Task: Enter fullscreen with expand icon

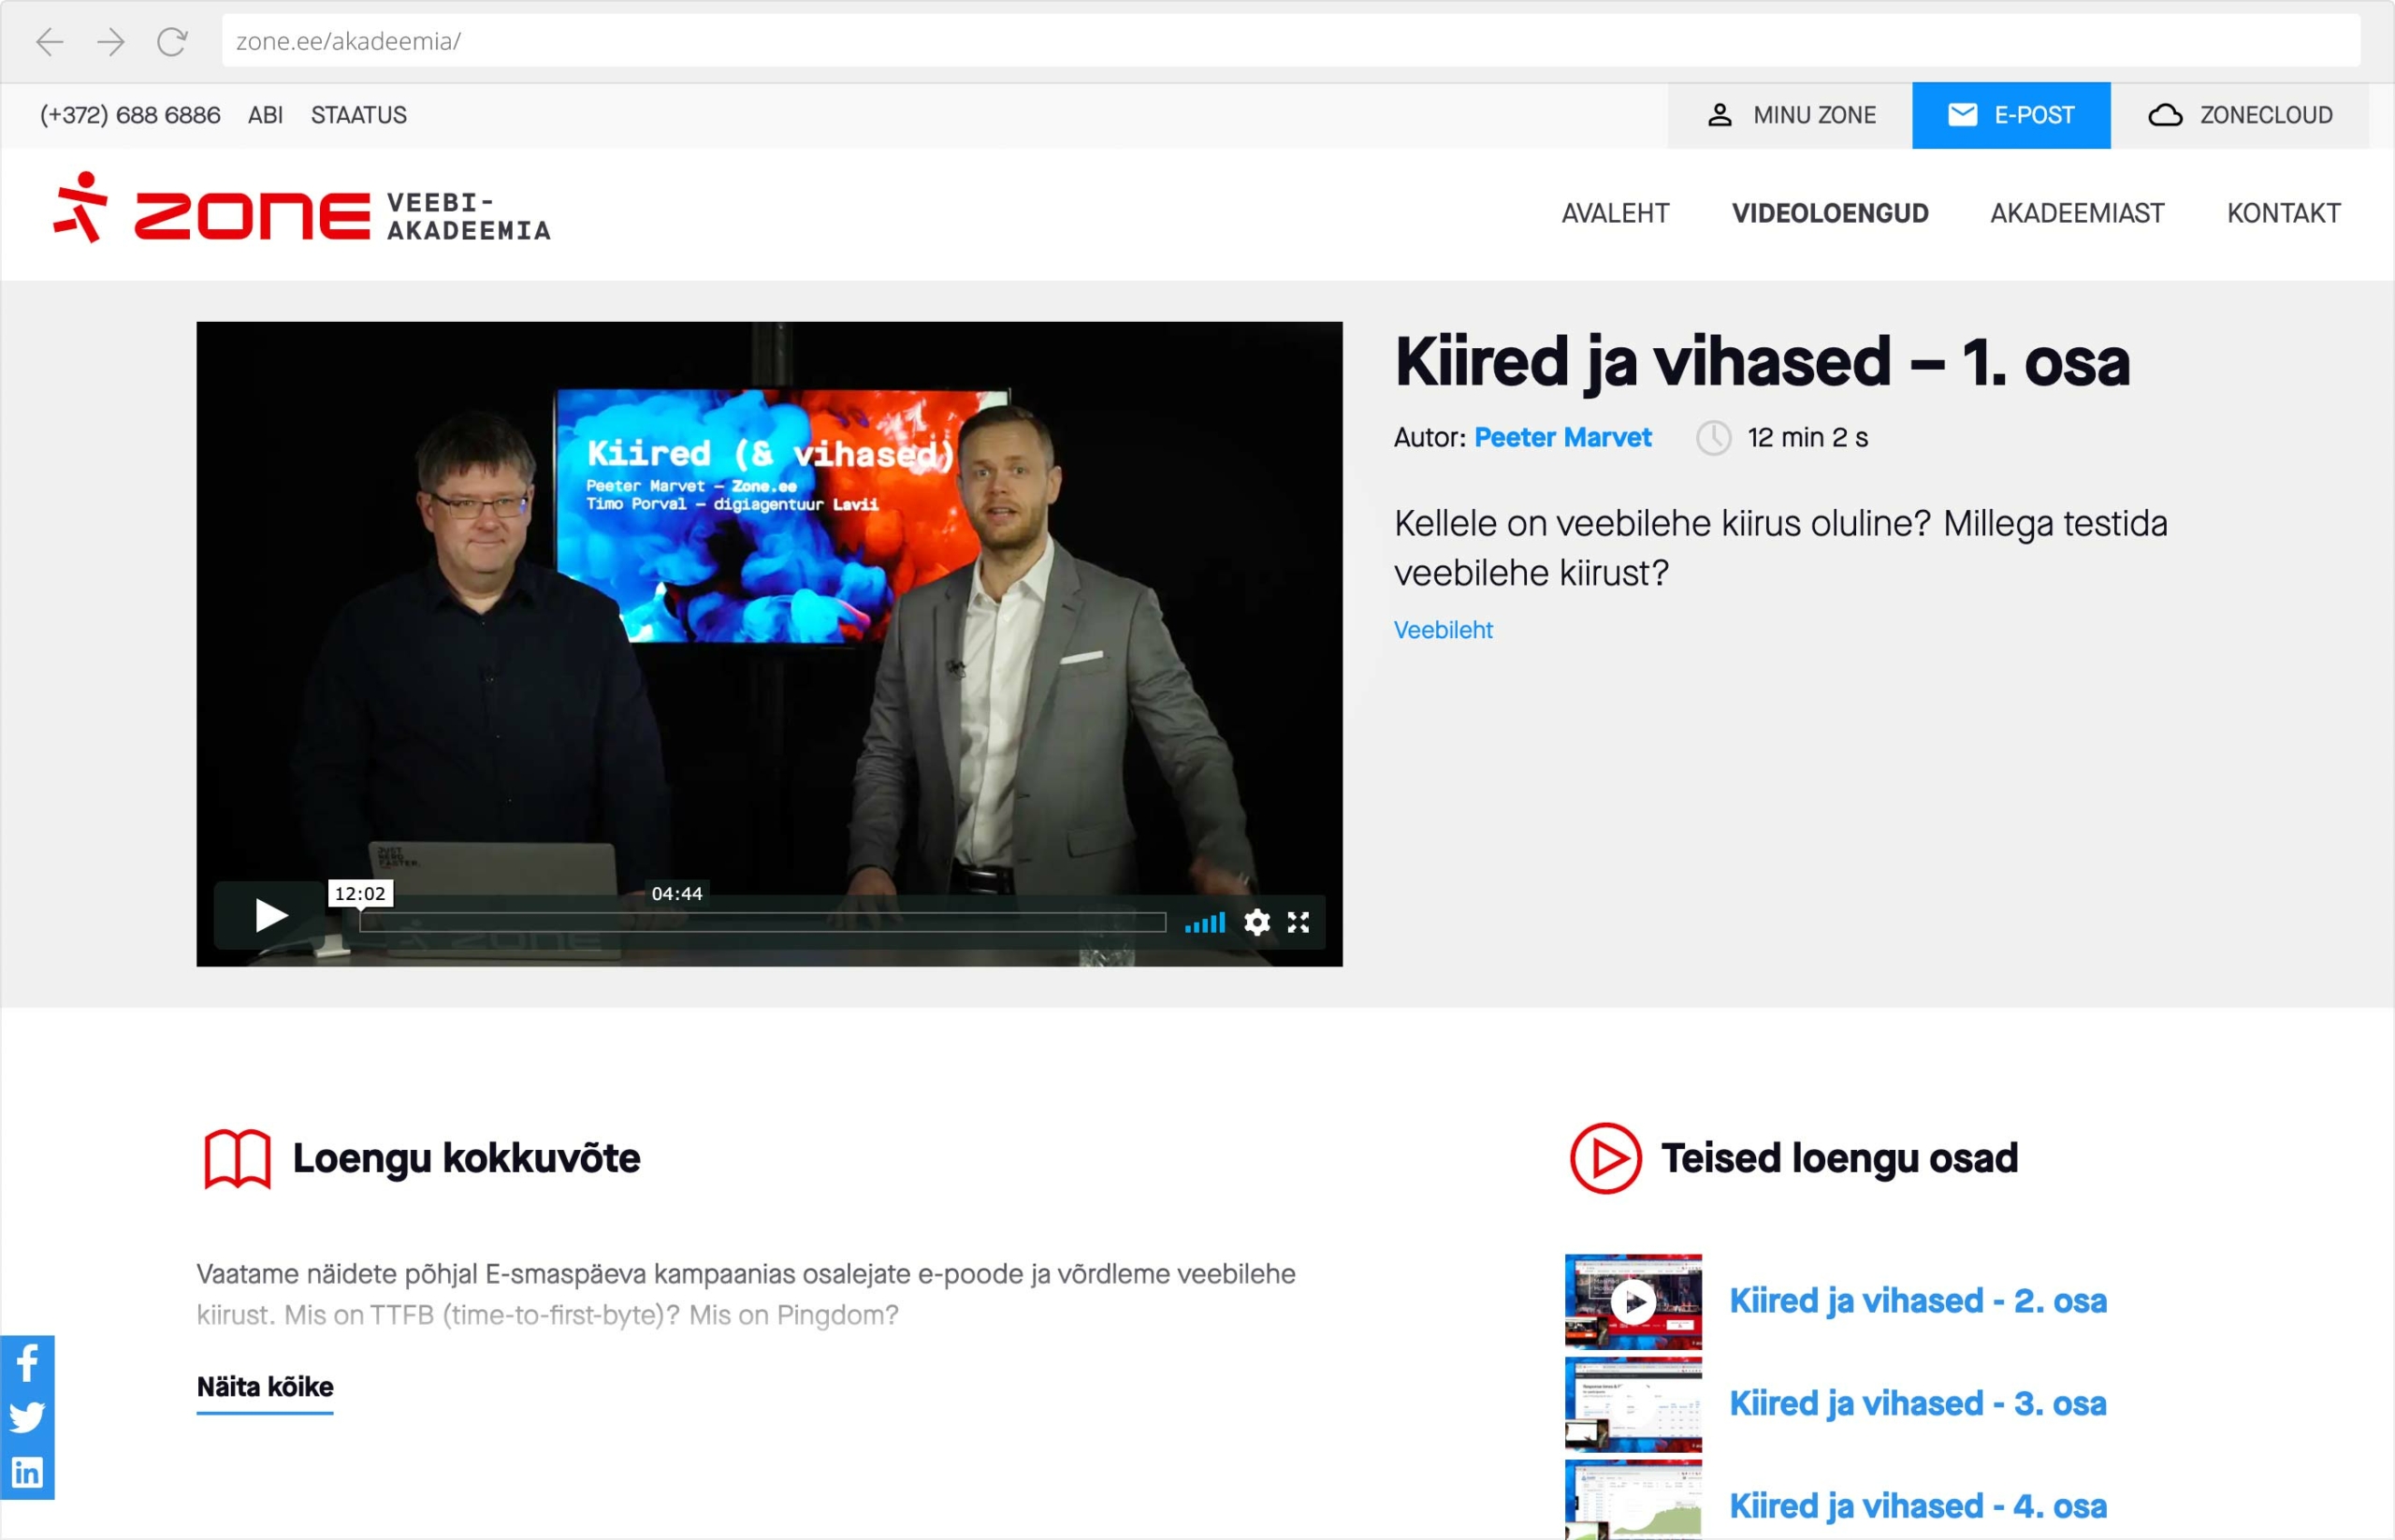Action: [1298, 922]
